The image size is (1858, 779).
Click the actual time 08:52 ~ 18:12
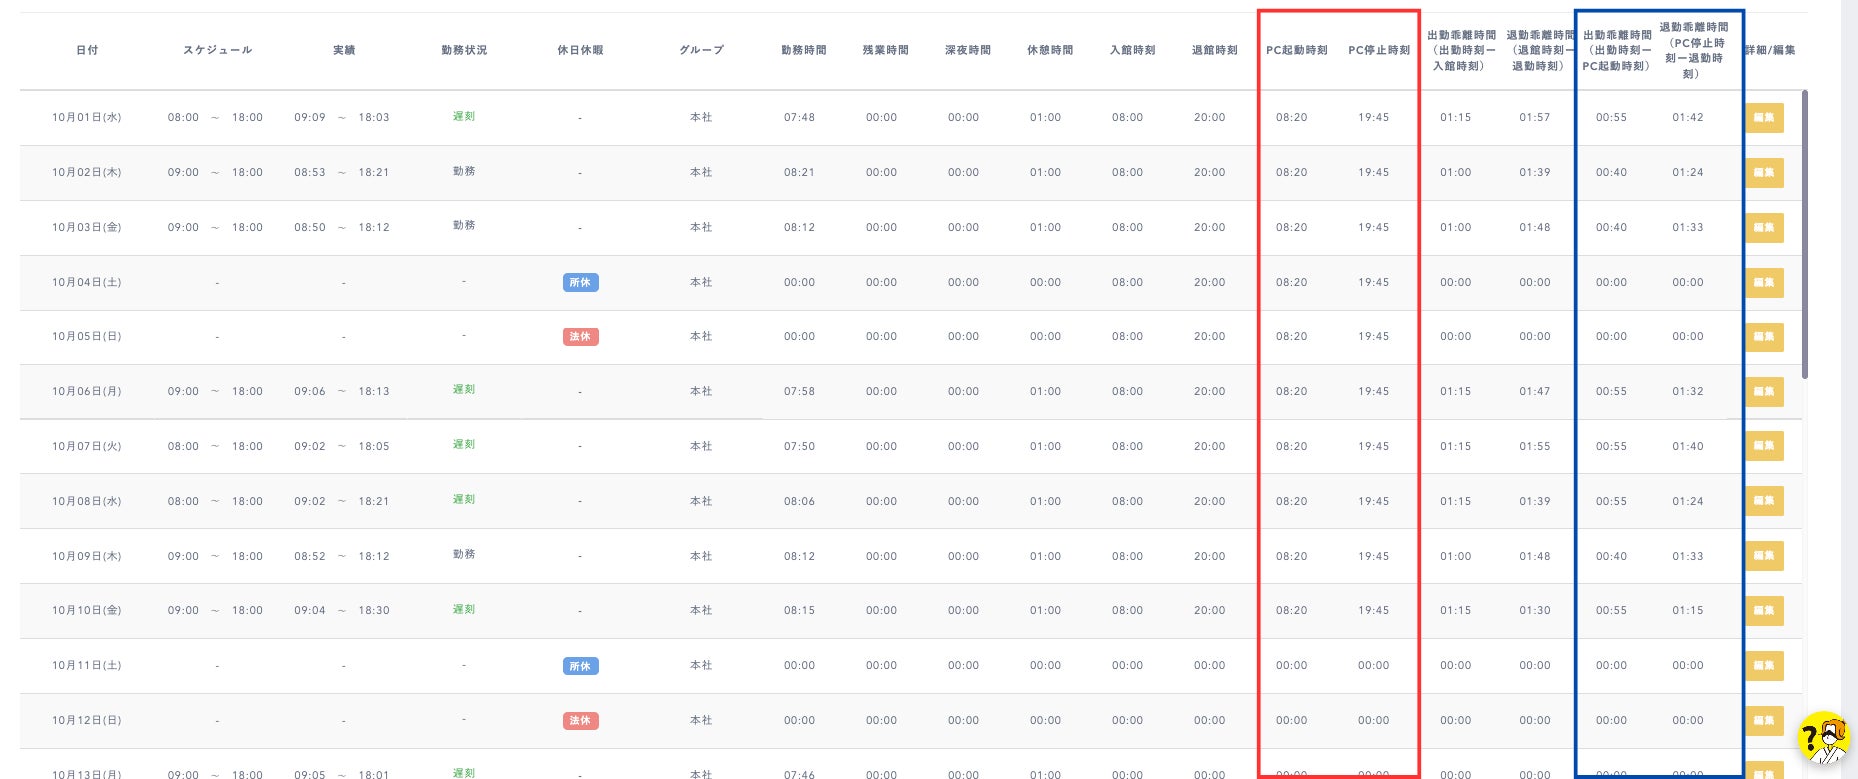342,557
